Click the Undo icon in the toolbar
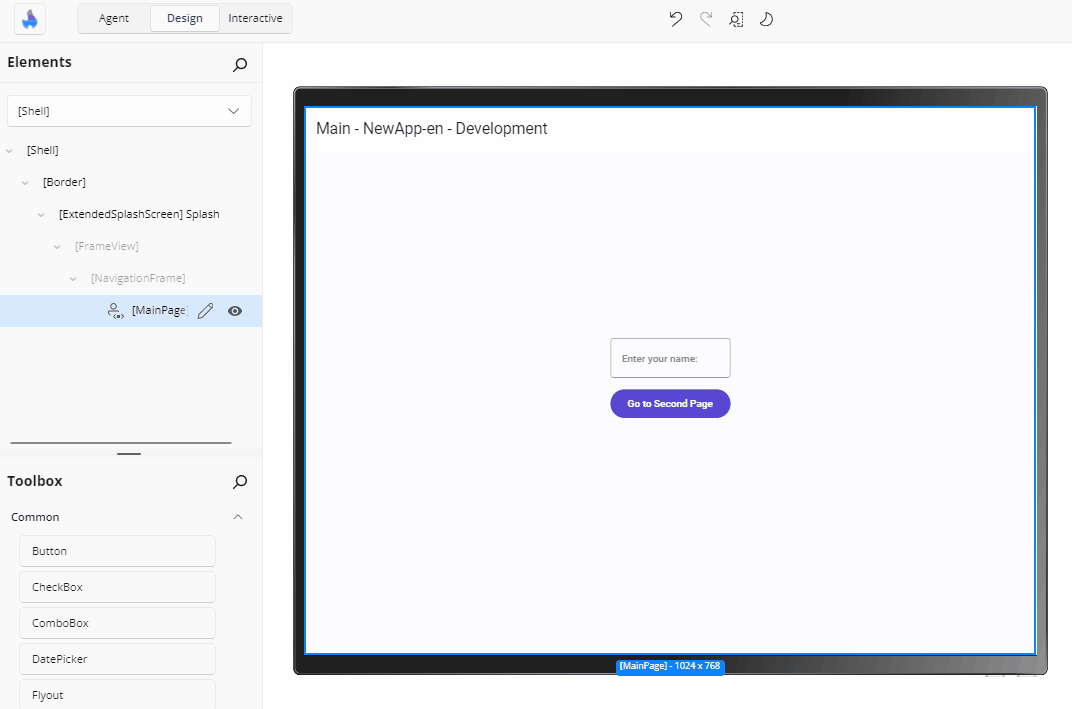 point(675,19)
